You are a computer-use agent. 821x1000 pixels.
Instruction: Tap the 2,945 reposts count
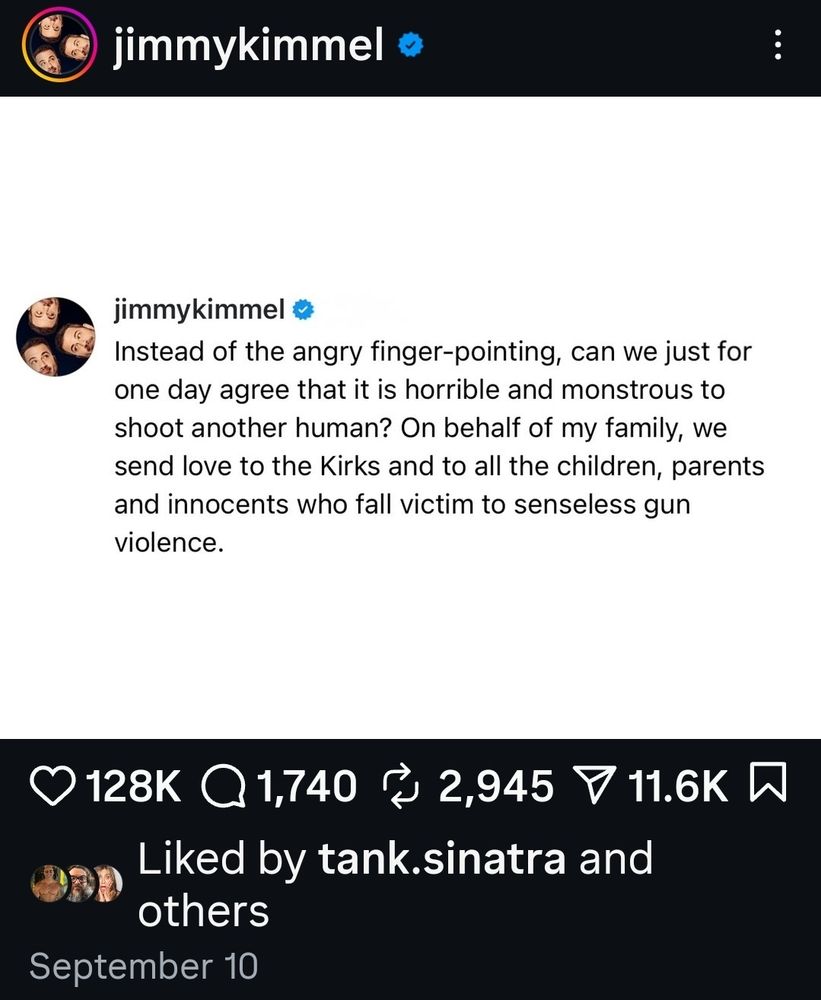pyautogui.click(x=496, y=786)
